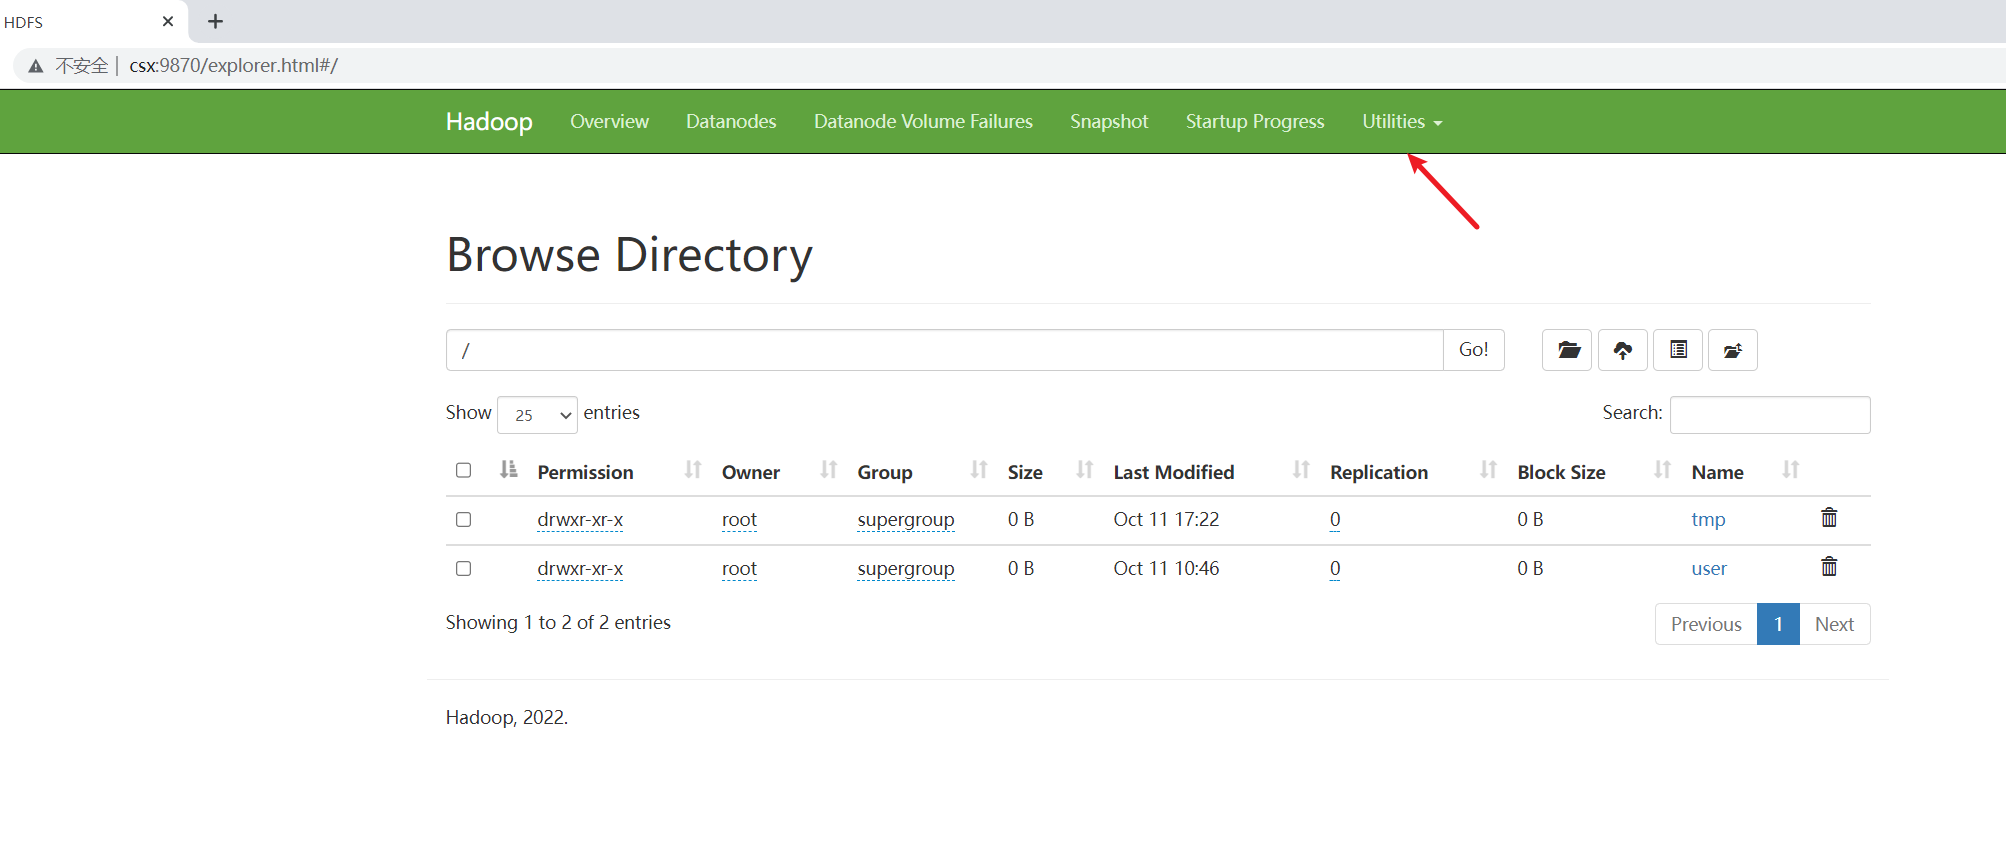Click supergroup in tmp row
2006x864 pixels.
click(906, 519)
